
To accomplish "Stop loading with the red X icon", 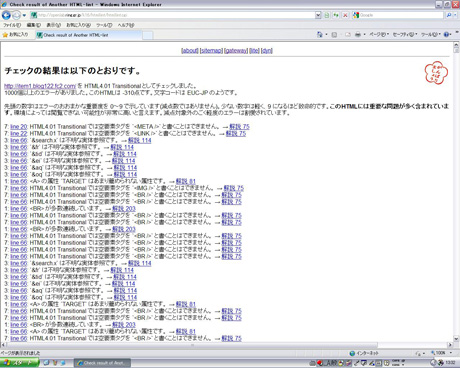I will [x=345, y=15].
